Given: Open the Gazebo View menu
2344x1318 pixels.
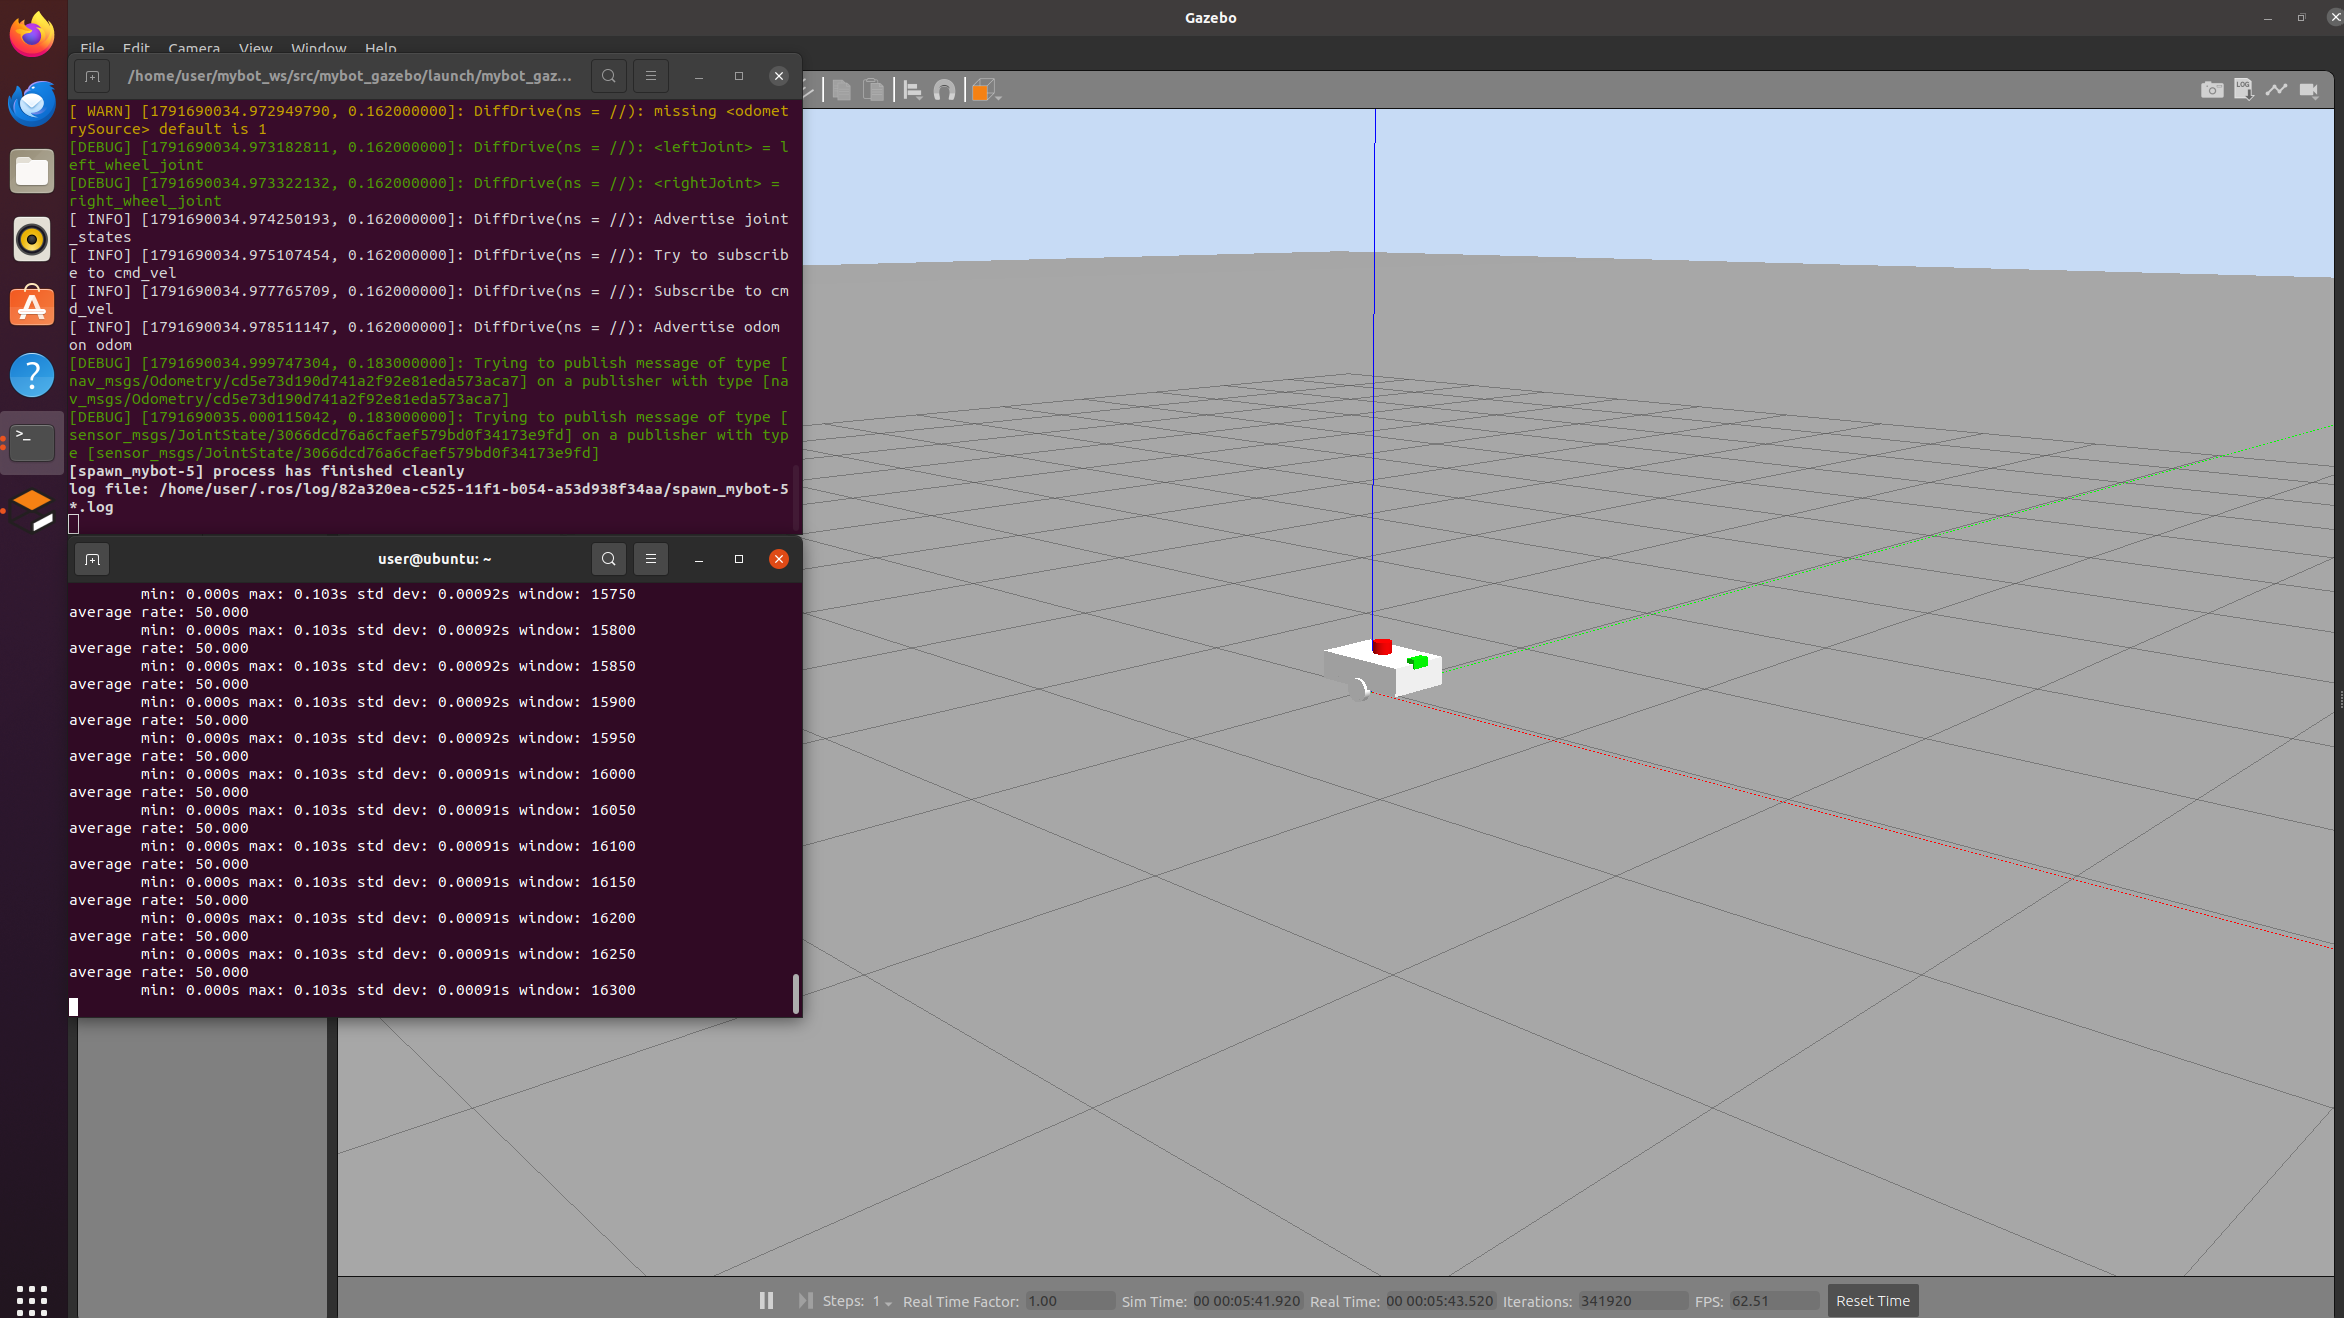Looking at the screenshot, I should (255, 47).
